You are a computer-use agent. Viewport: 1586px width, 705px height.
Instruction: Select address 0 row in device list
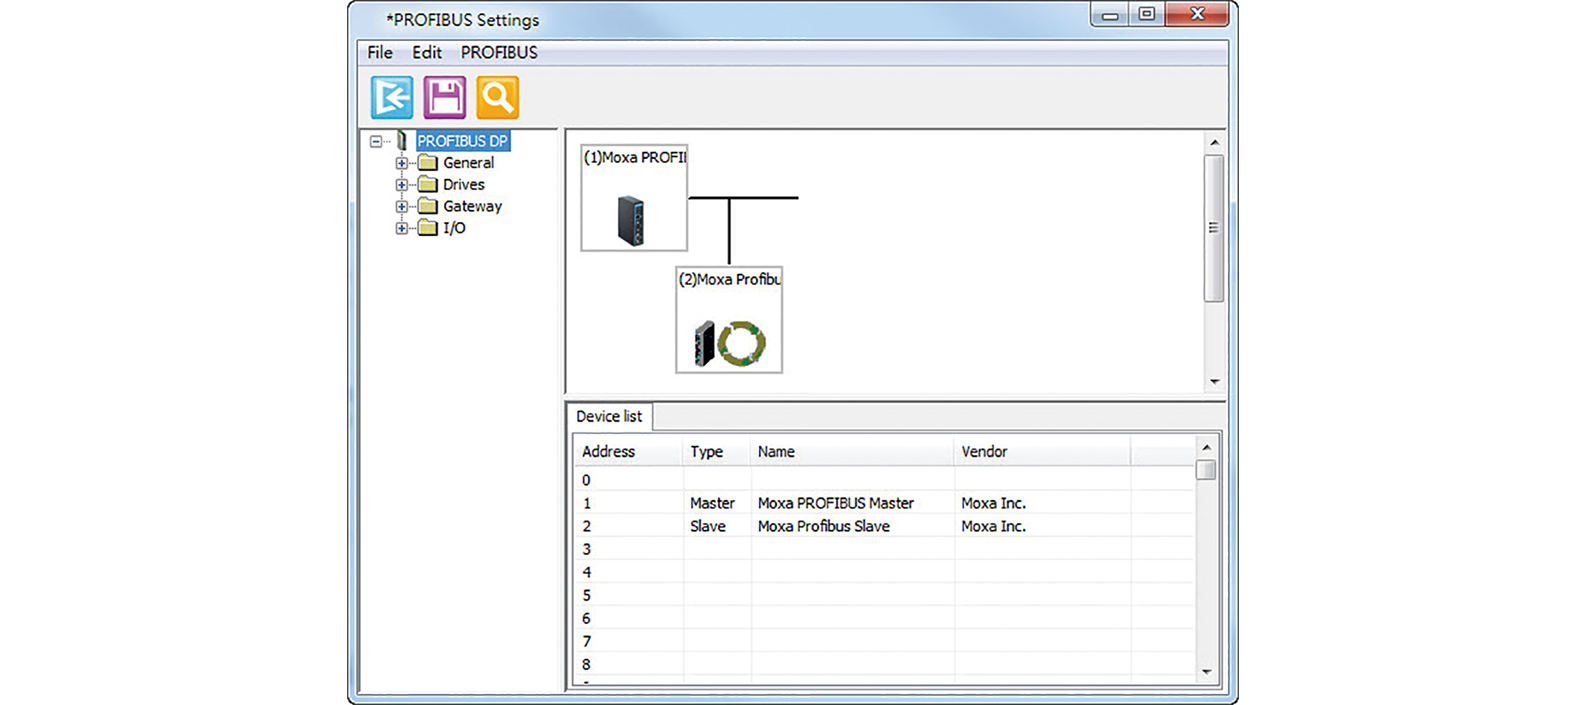click(885, 481)
